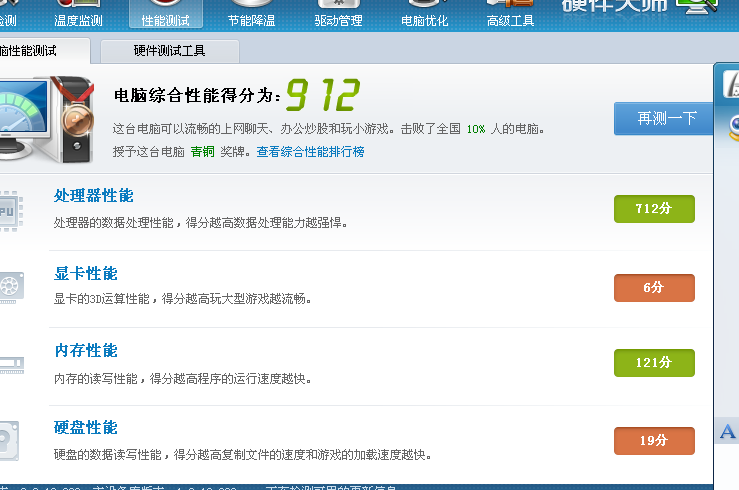The height and width of the screenshot is (490, 739).
Task: Switch to the 硬件测试工具 tab
Action: [171, 50]
